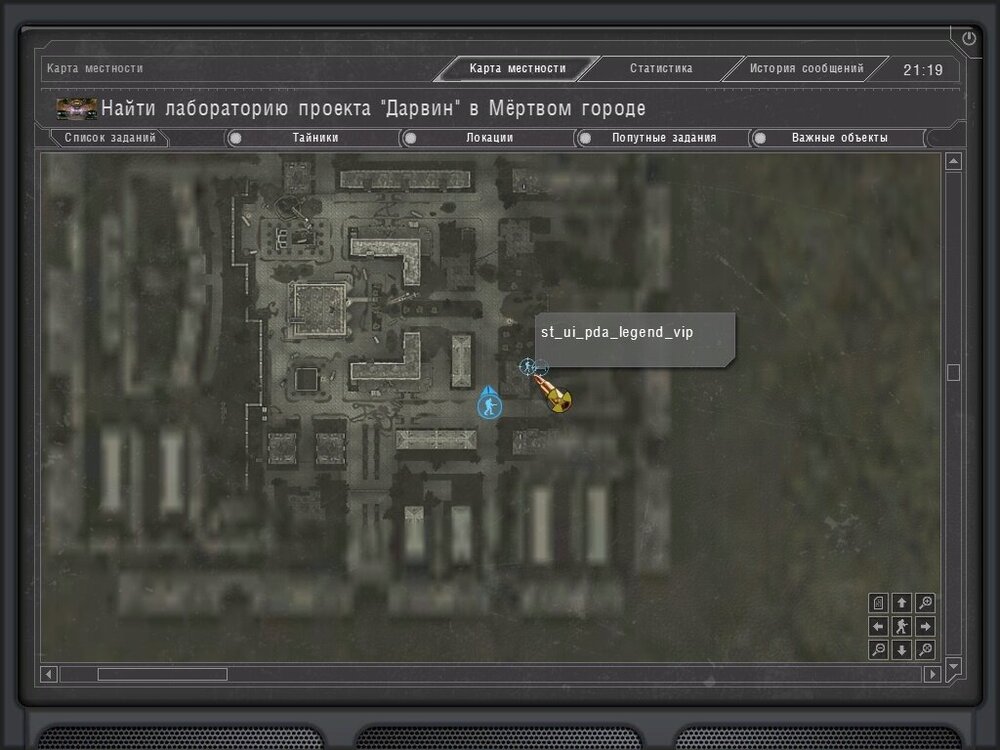This screenshot has width=1000, height=750.
Task: Switch to Карта местности tab
Action: pyautogui.click(x=517, y=68)
